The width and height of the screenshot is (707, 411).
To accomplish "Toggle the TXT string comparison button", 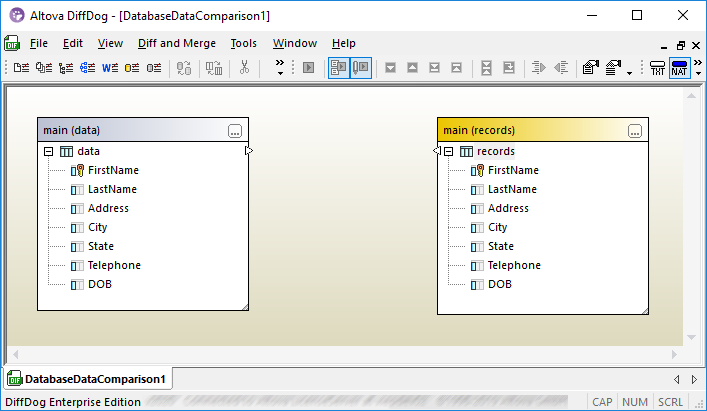I will 657,68.
